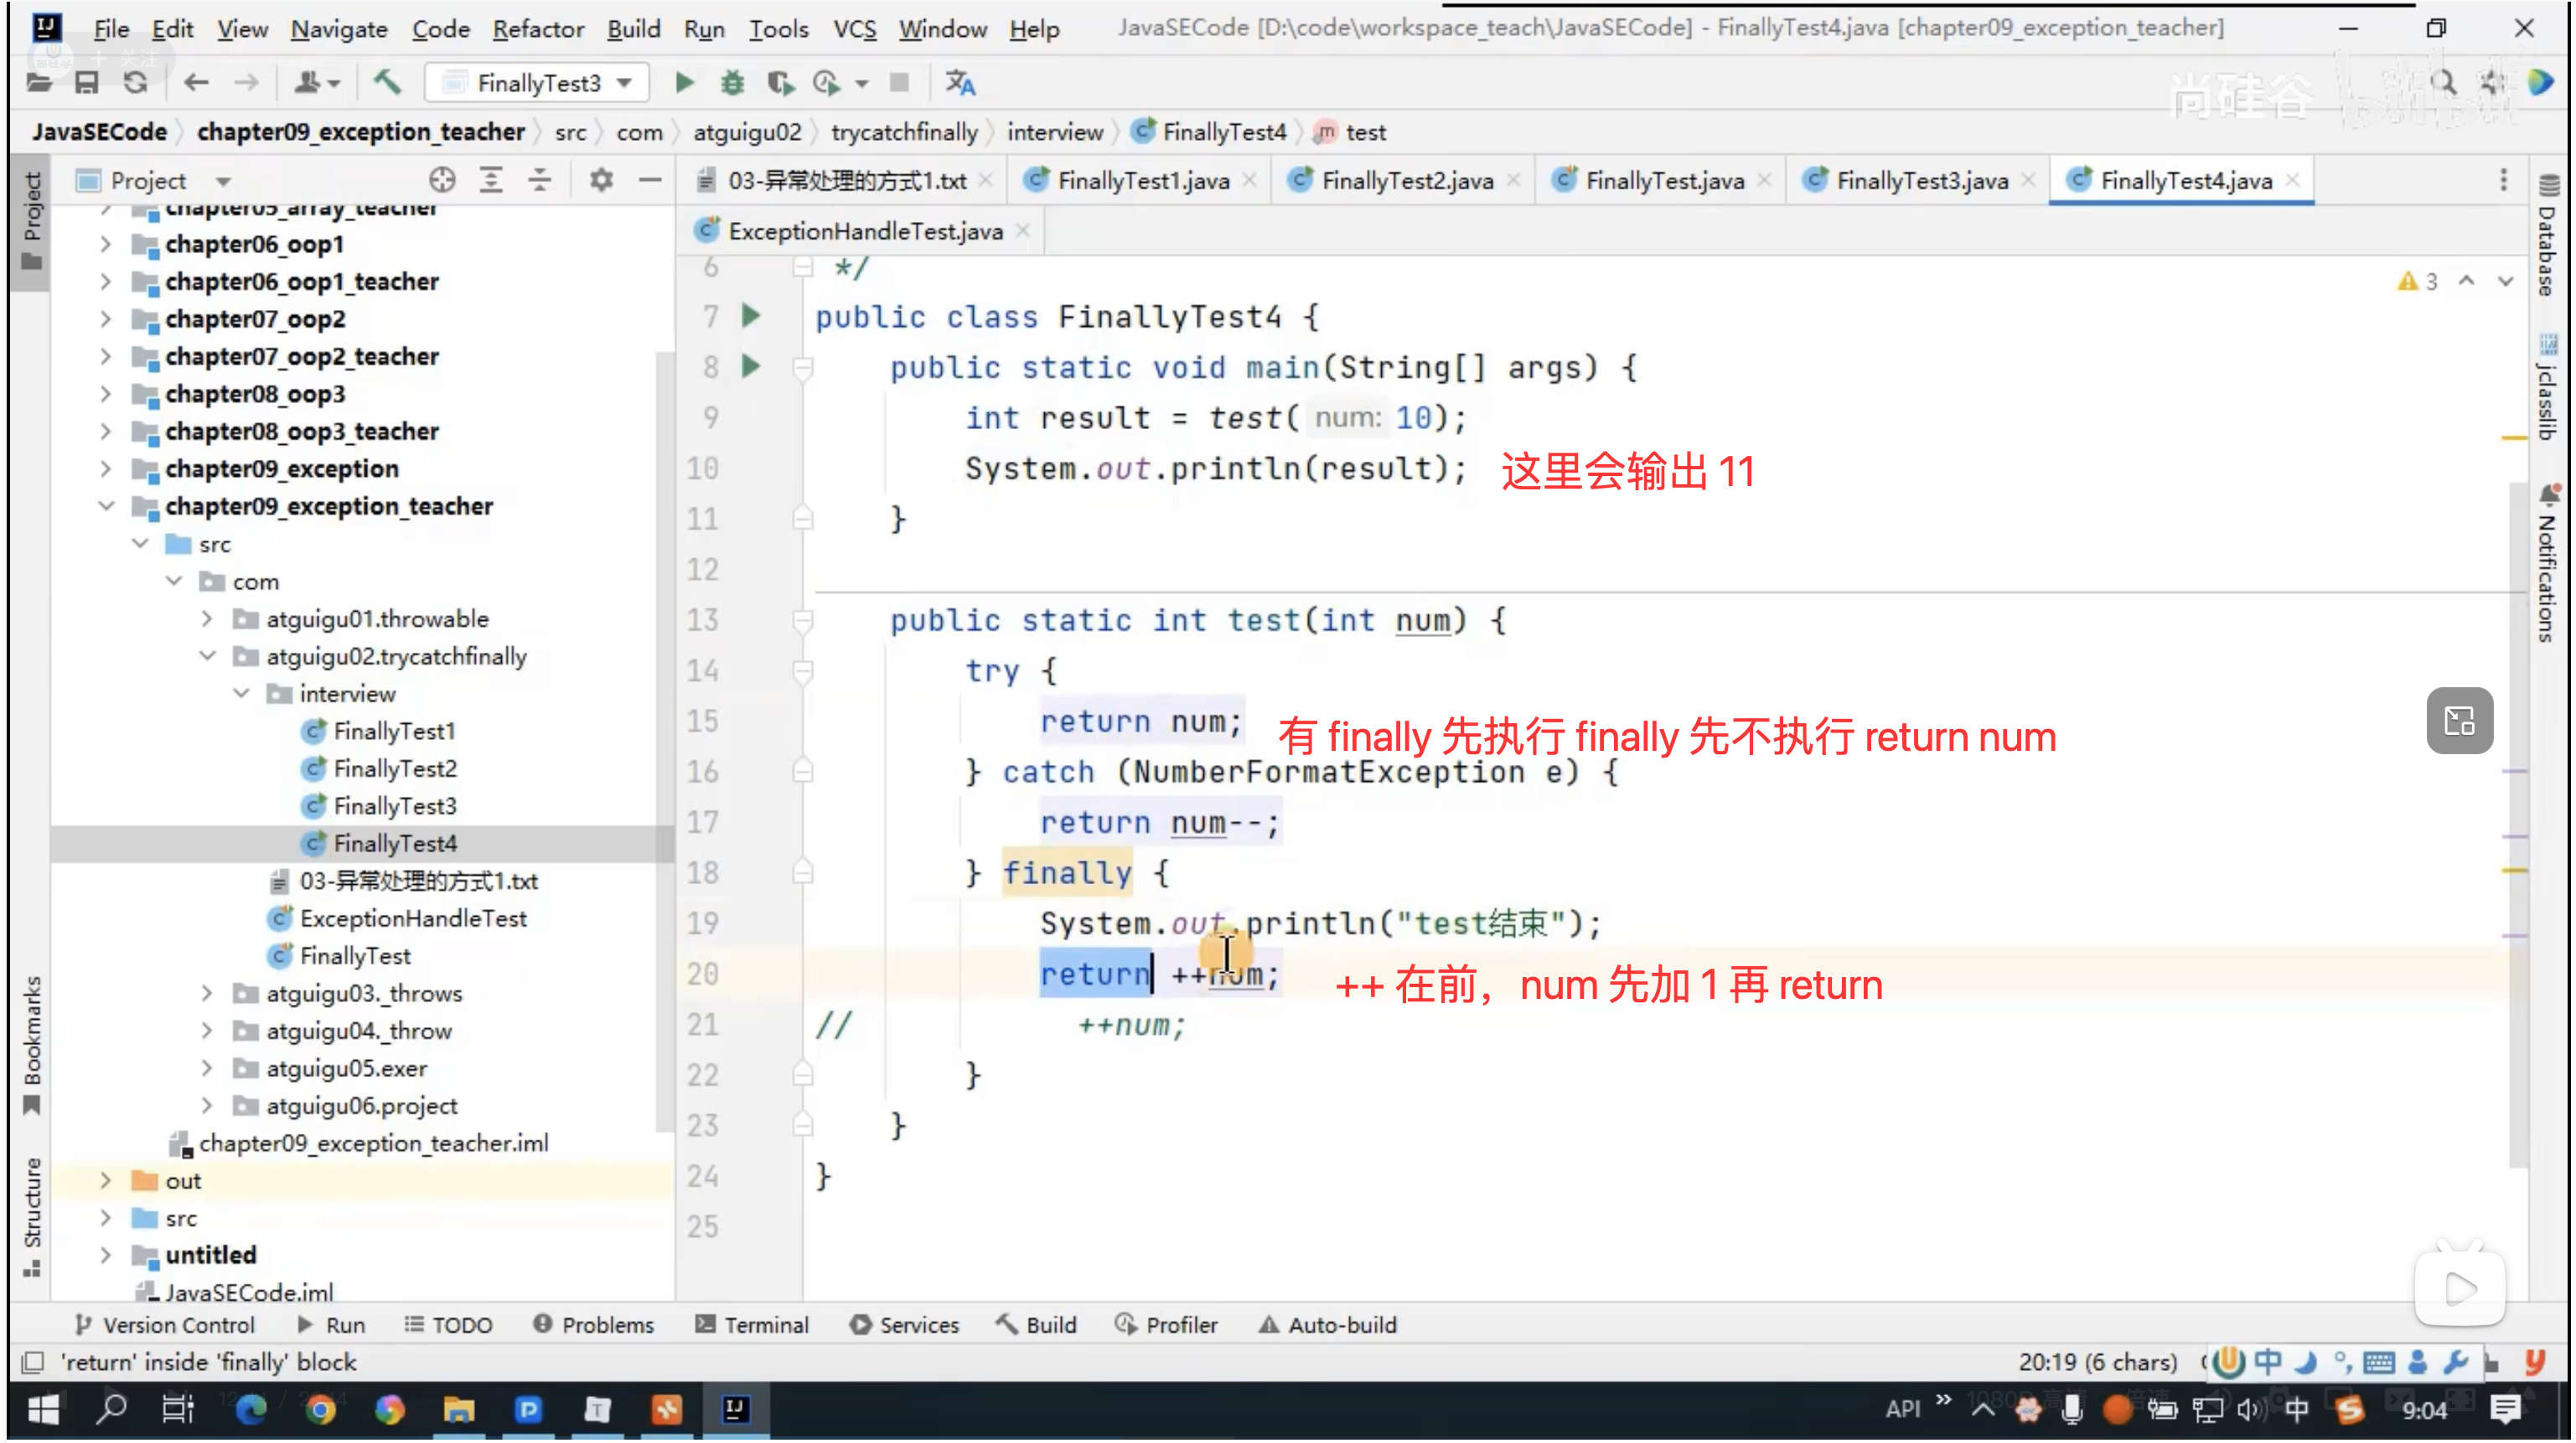
Task: Click run gutter arrow beside main method
Action: pyautogui.click(x=752, y=367)
